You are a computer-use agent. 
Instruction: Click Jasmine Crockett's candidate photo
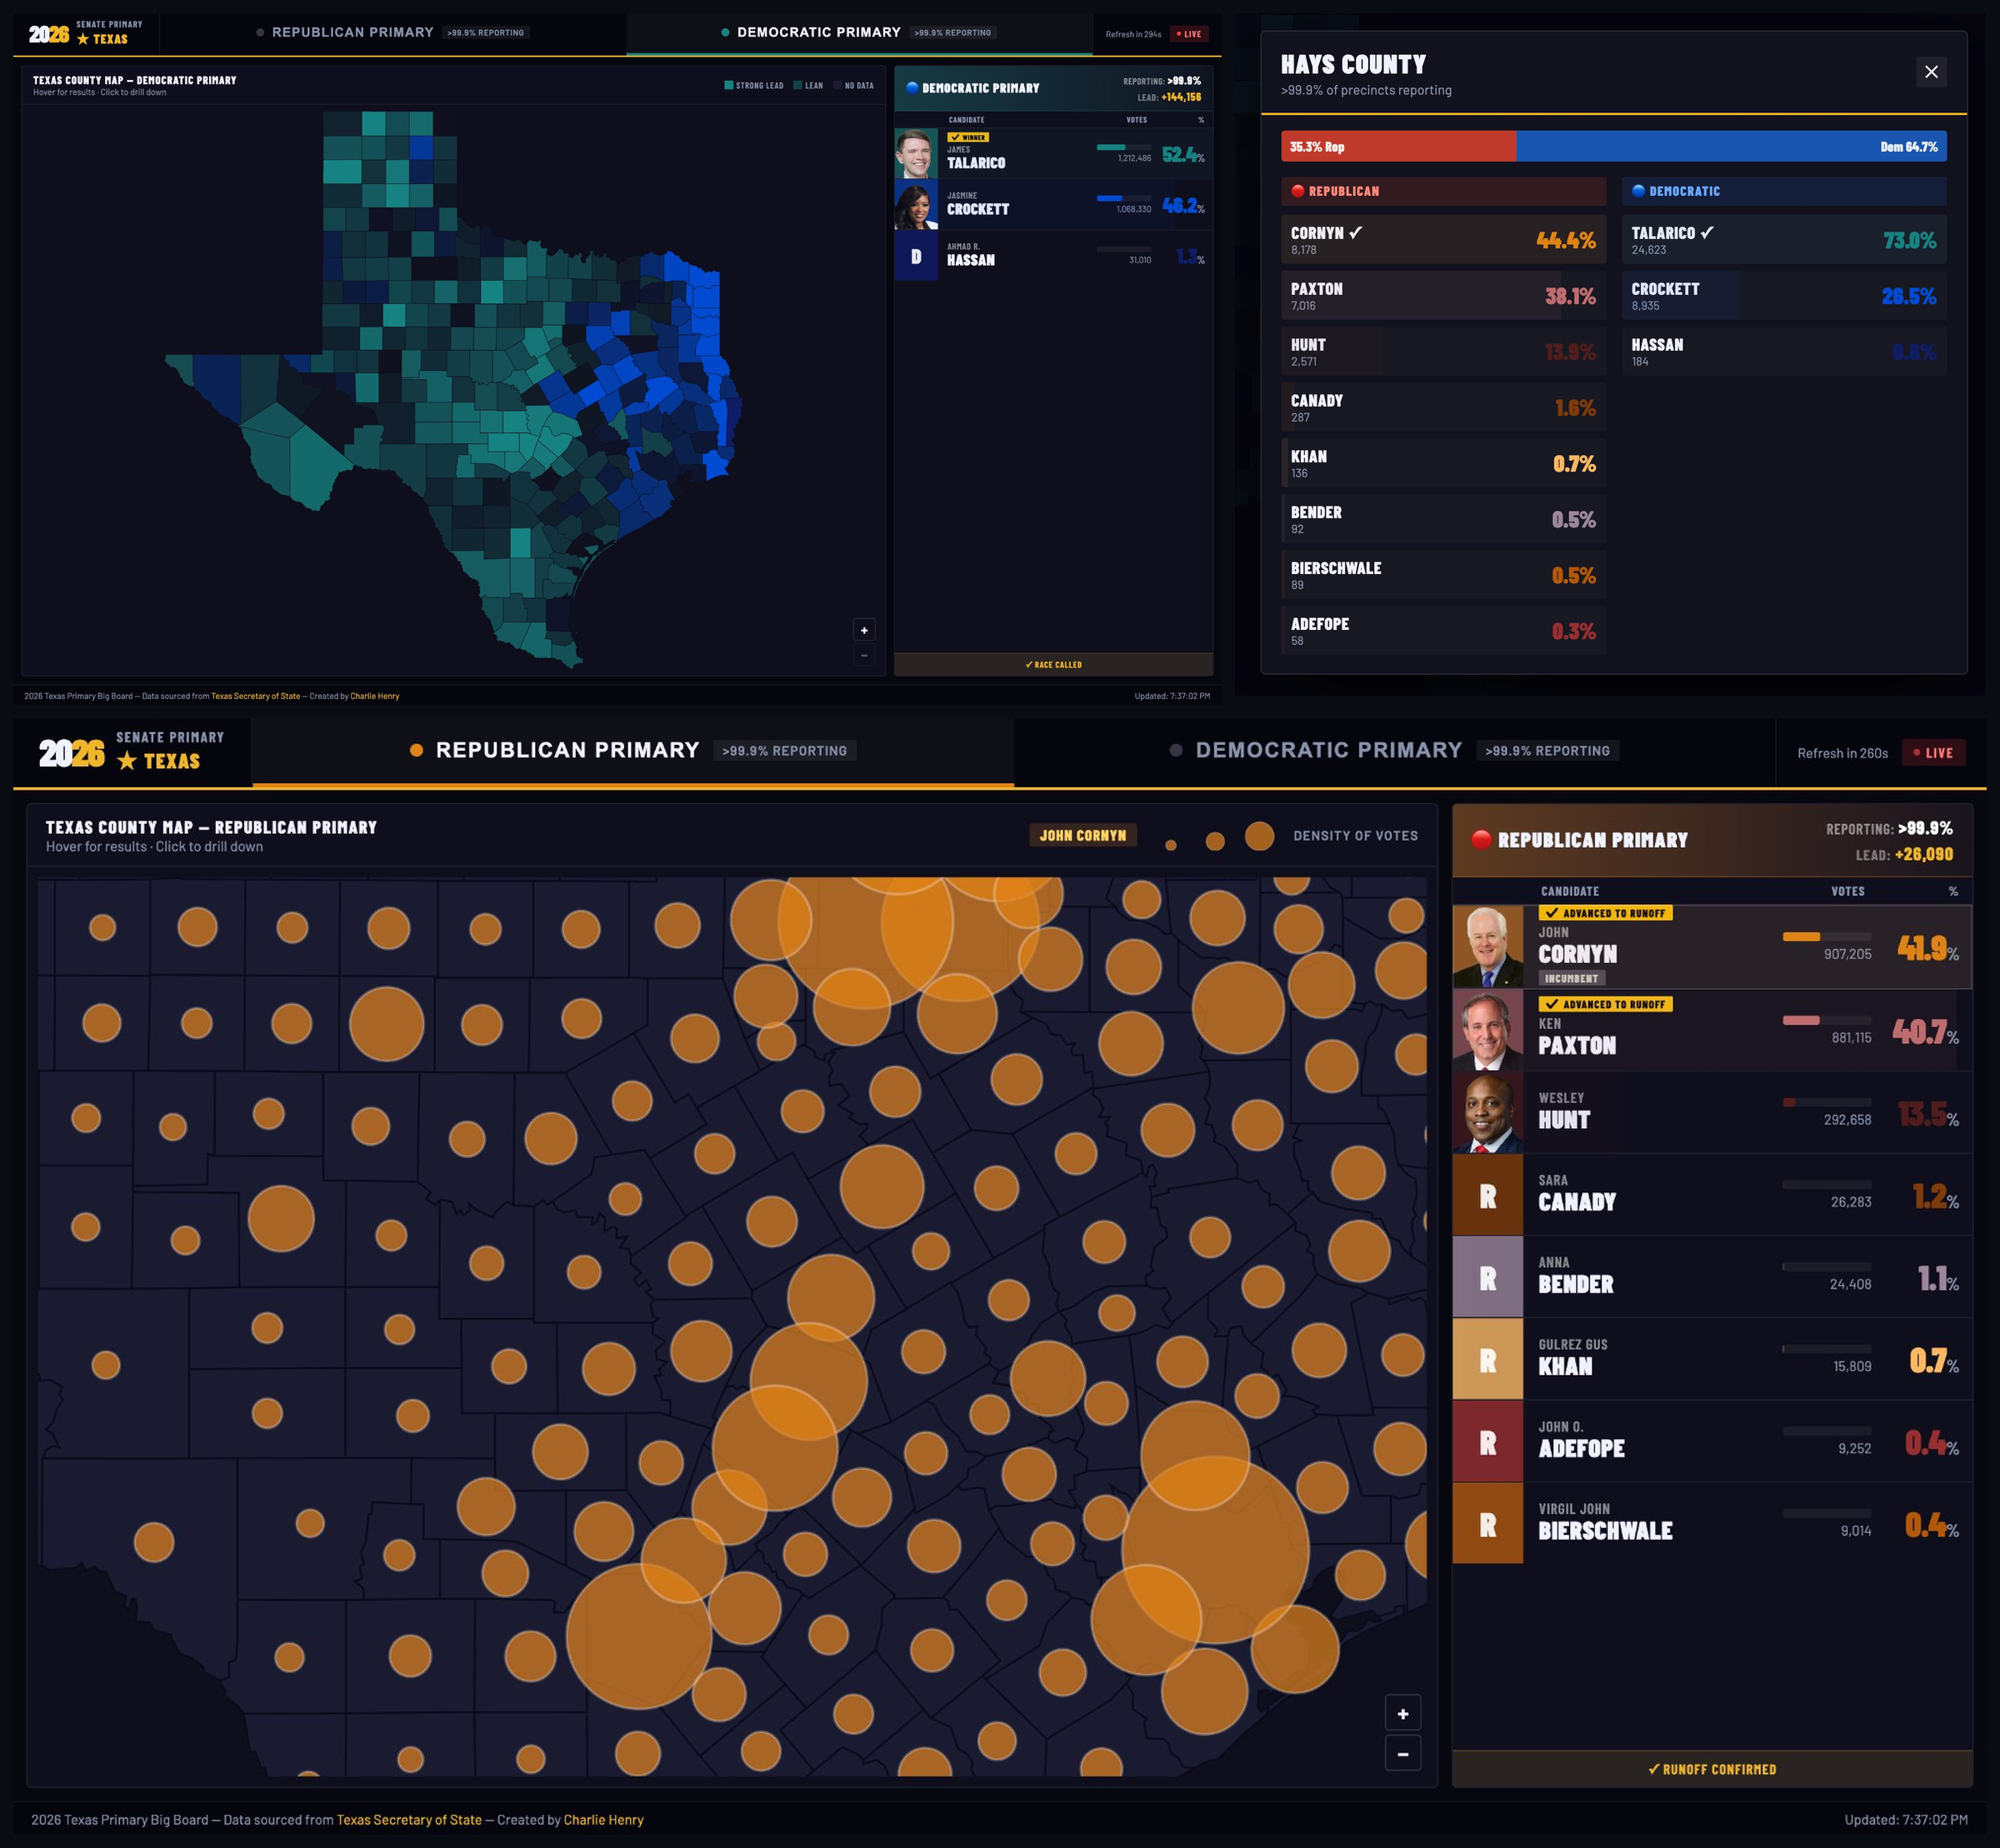915,205
